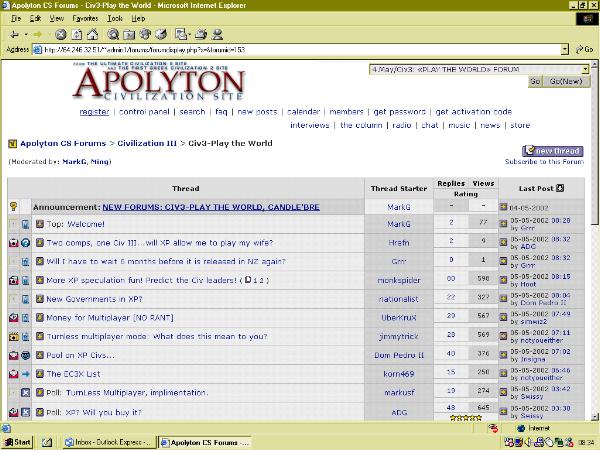
Task: Click the Apolyton Civilization Site logo
Action: (158, 81)
